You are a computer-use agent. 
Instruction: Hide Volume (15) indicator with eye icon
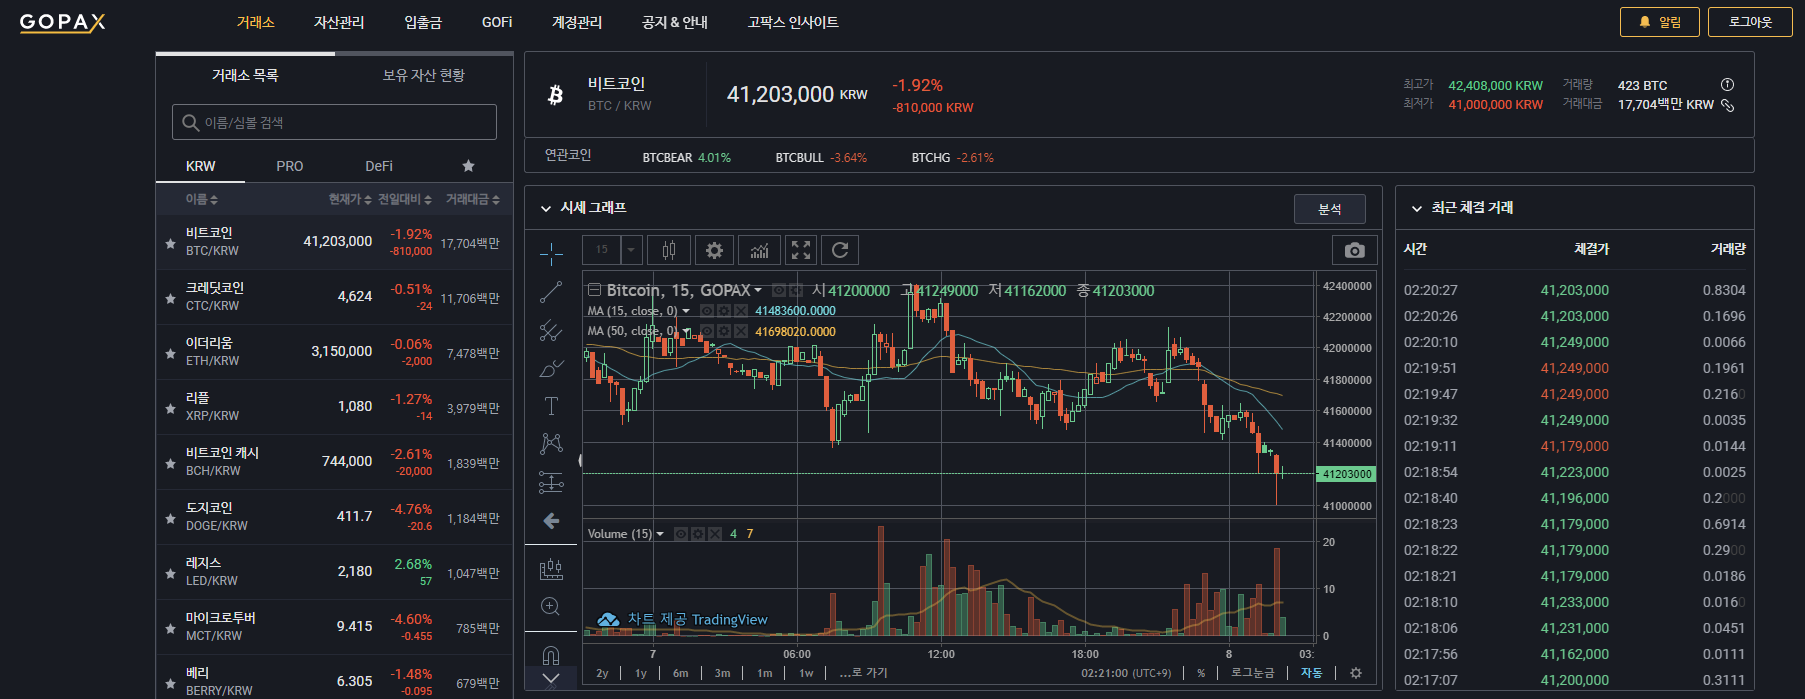click(681, 534)
